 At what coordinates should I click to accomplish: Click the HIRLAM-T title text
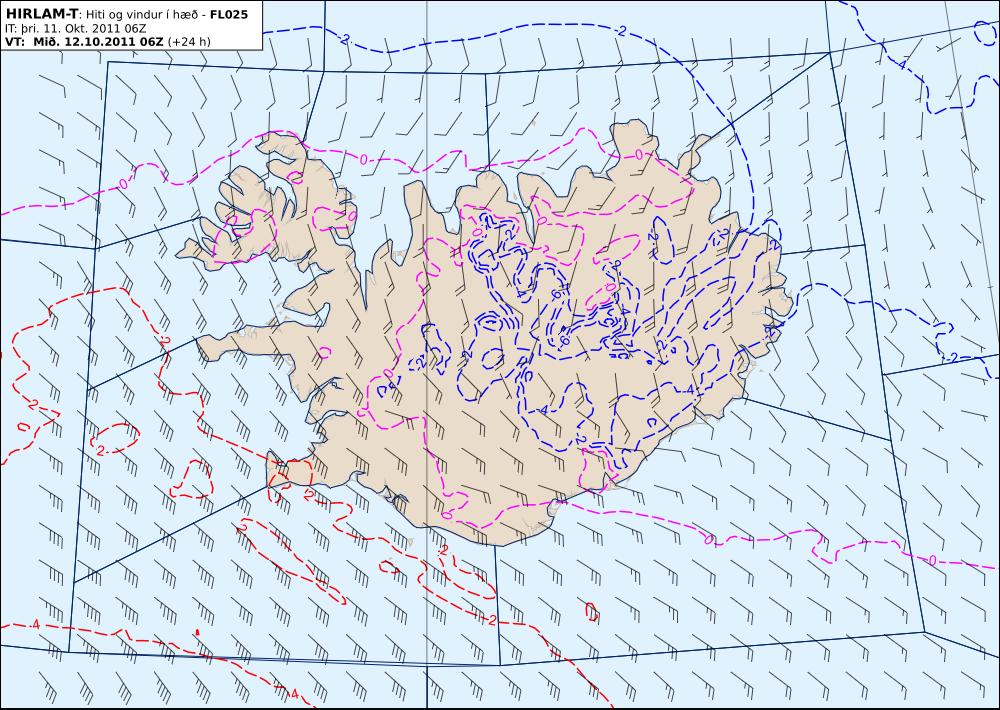41,14
